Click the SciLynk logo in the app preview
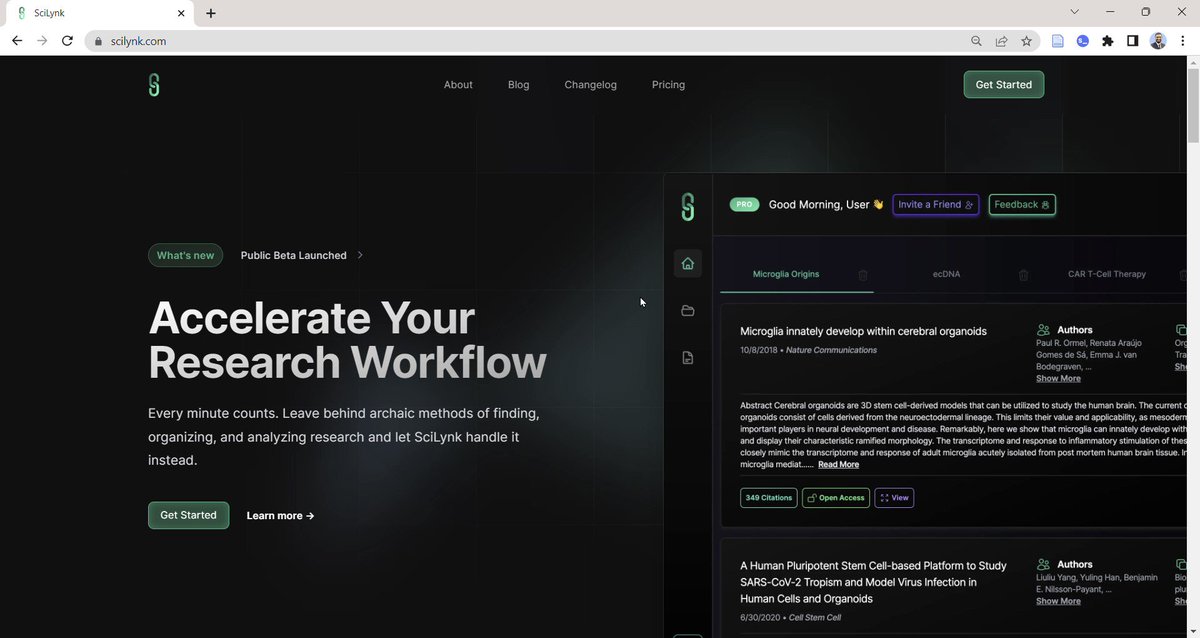Viewport: 1200px width, 638px height. coord(688,206)
